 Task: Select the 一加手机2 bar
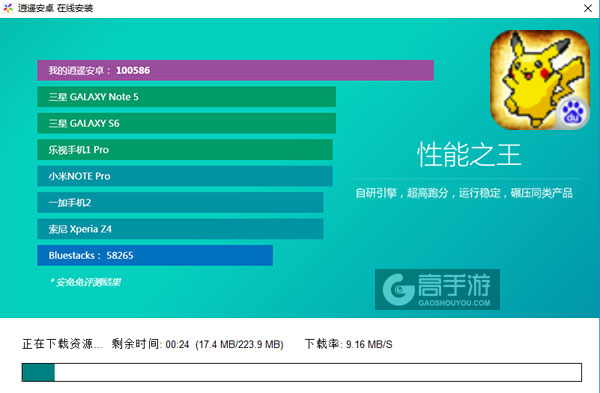coord(180,202)
